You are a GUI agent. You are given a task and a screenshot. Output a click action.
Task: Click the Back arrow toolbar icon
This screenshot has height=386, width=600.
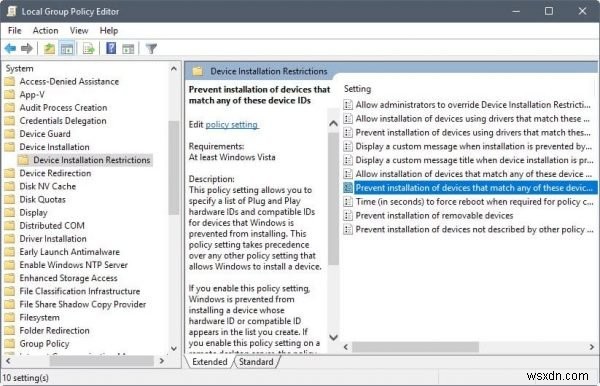tap(10, 49)
